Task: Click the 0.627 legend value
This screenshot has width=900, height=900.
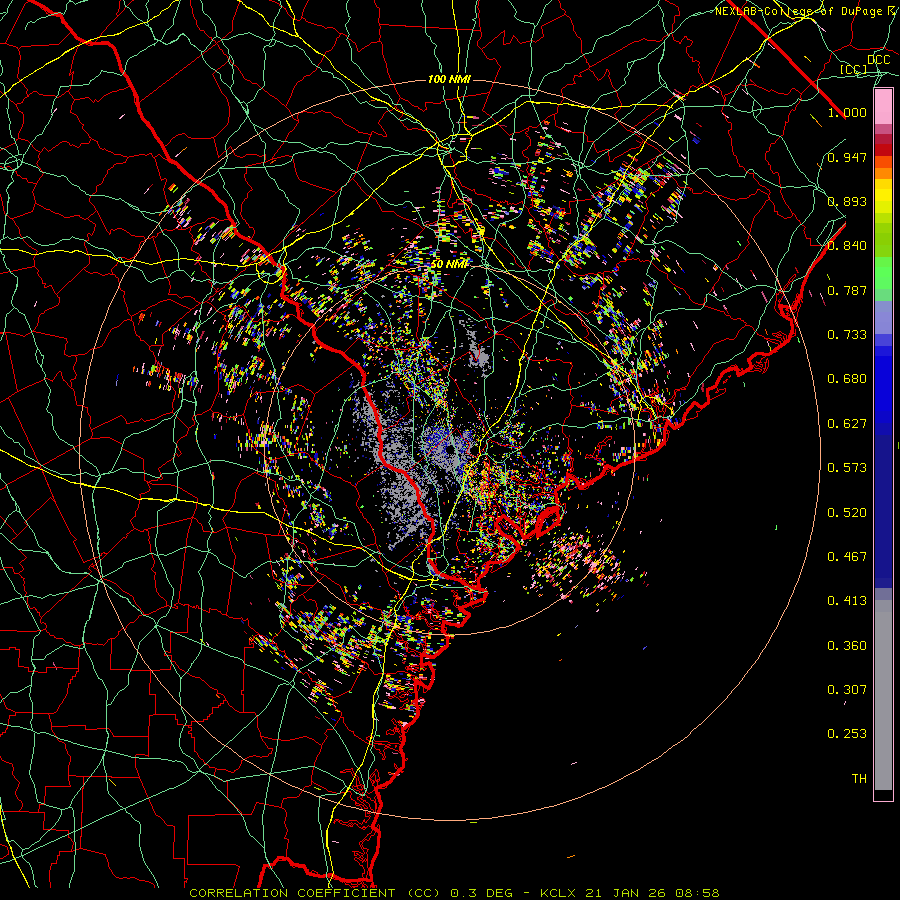Action: click(847, 424)
